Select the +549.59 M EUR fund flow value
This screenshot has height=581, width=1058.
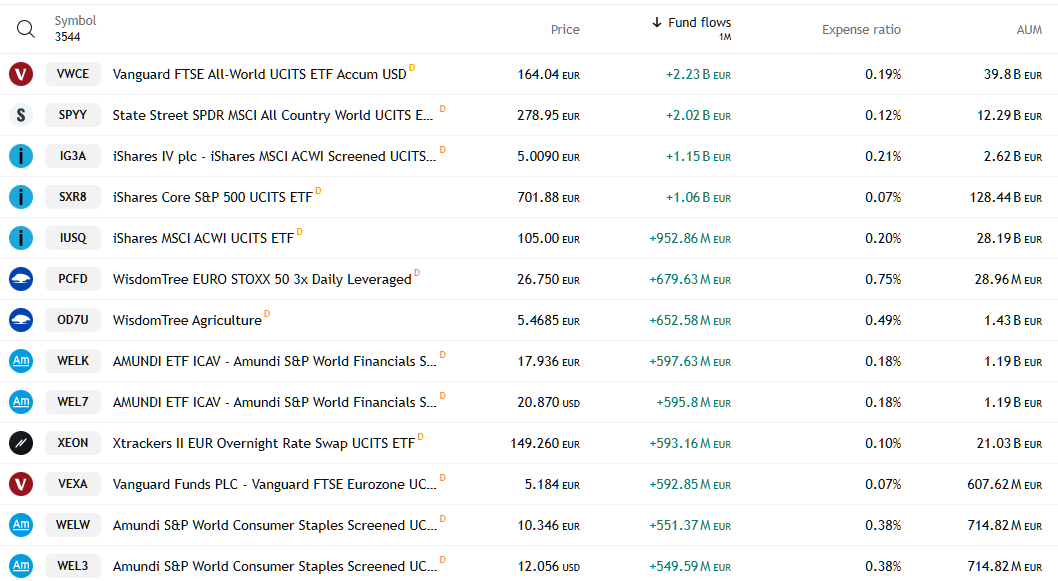[x=690, y=566]
